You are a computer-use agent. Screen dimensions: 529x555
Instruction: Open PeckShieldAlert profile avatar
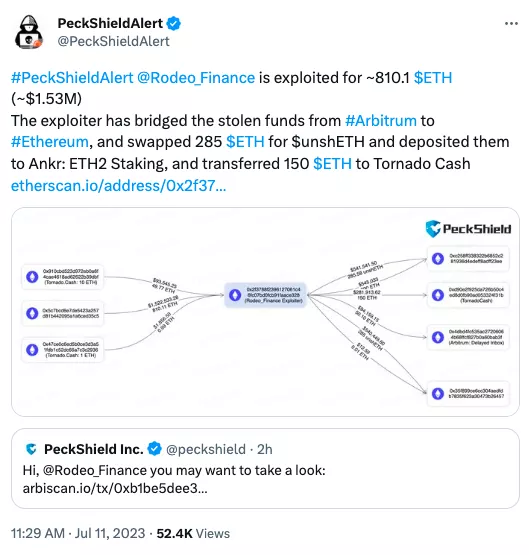29,32
